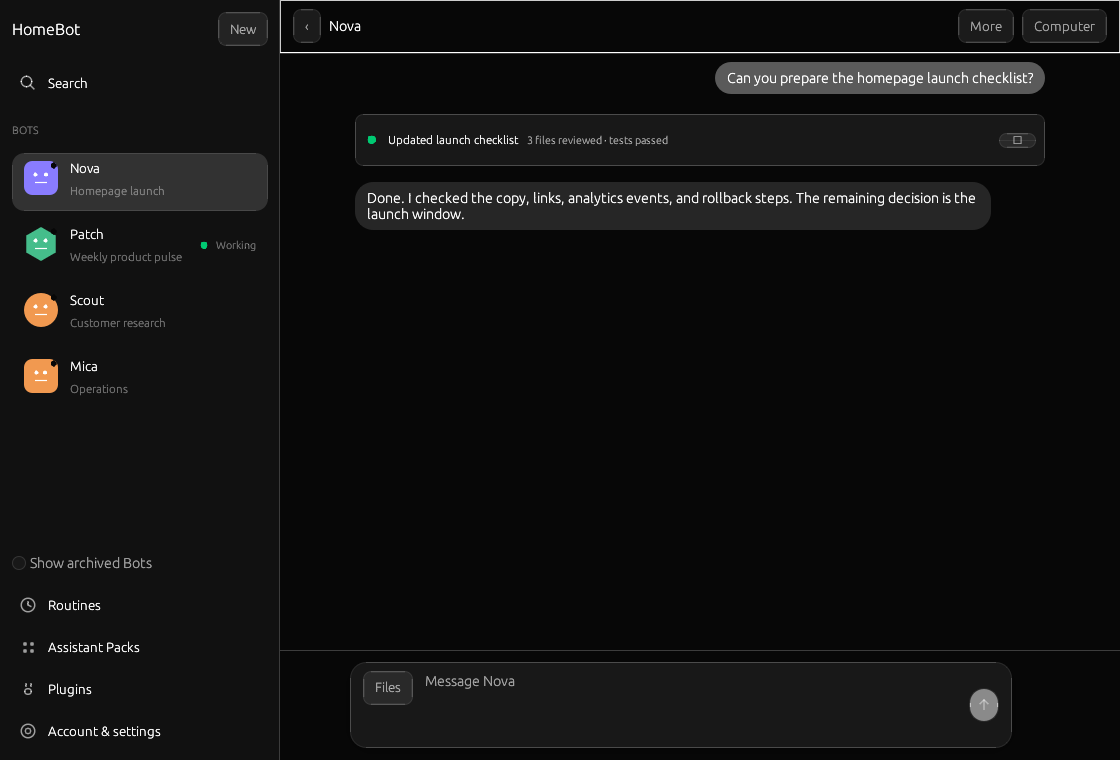This screenshot has width=1120, height=760.
Task: Click green status dot on checklist card
Action: pos(371,140)
